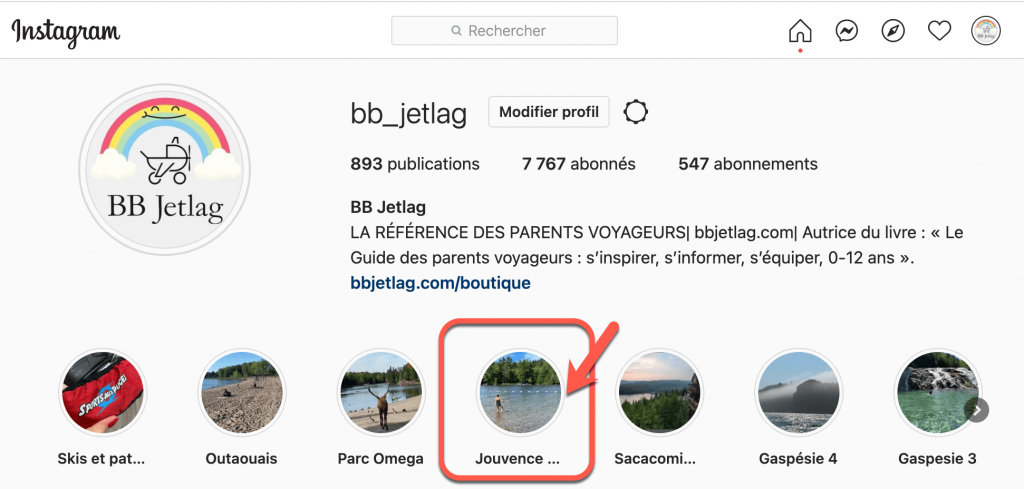
Task: Click the magnifier in the Rechercher box
Action: [456, 31]
